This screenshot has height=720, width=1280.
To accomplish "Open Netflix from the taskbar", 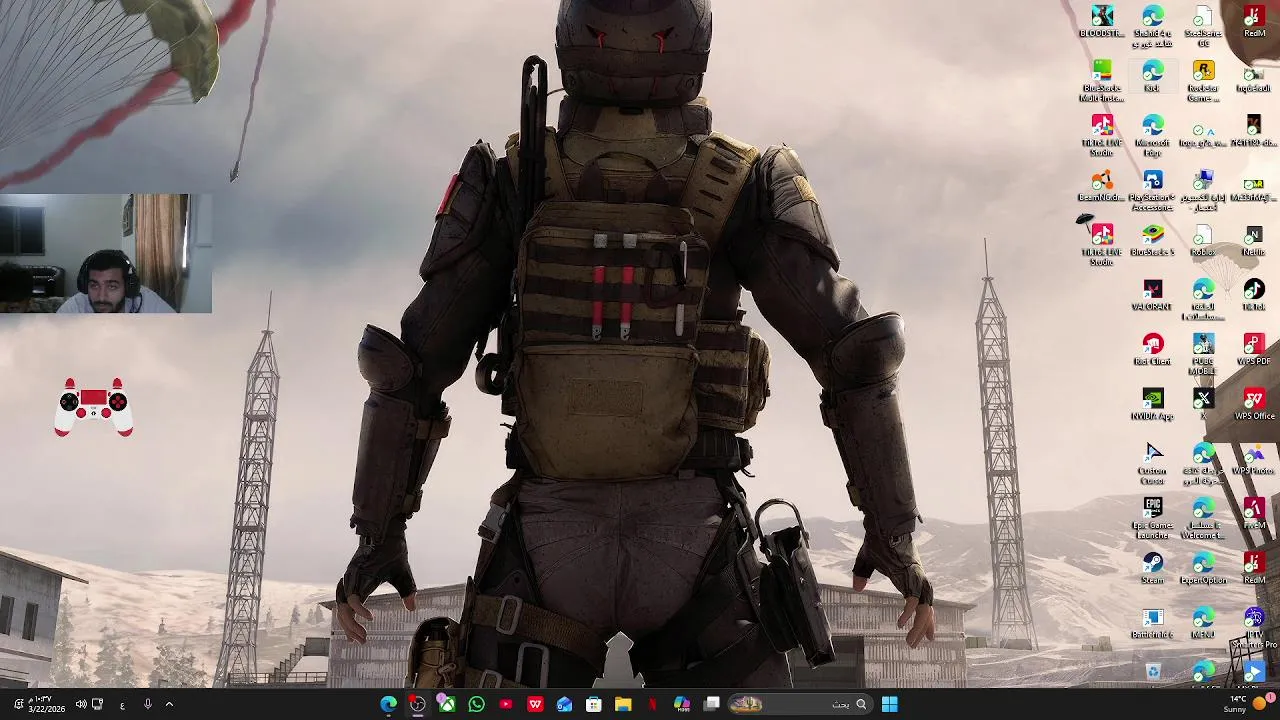I will (x=653, y=704).
